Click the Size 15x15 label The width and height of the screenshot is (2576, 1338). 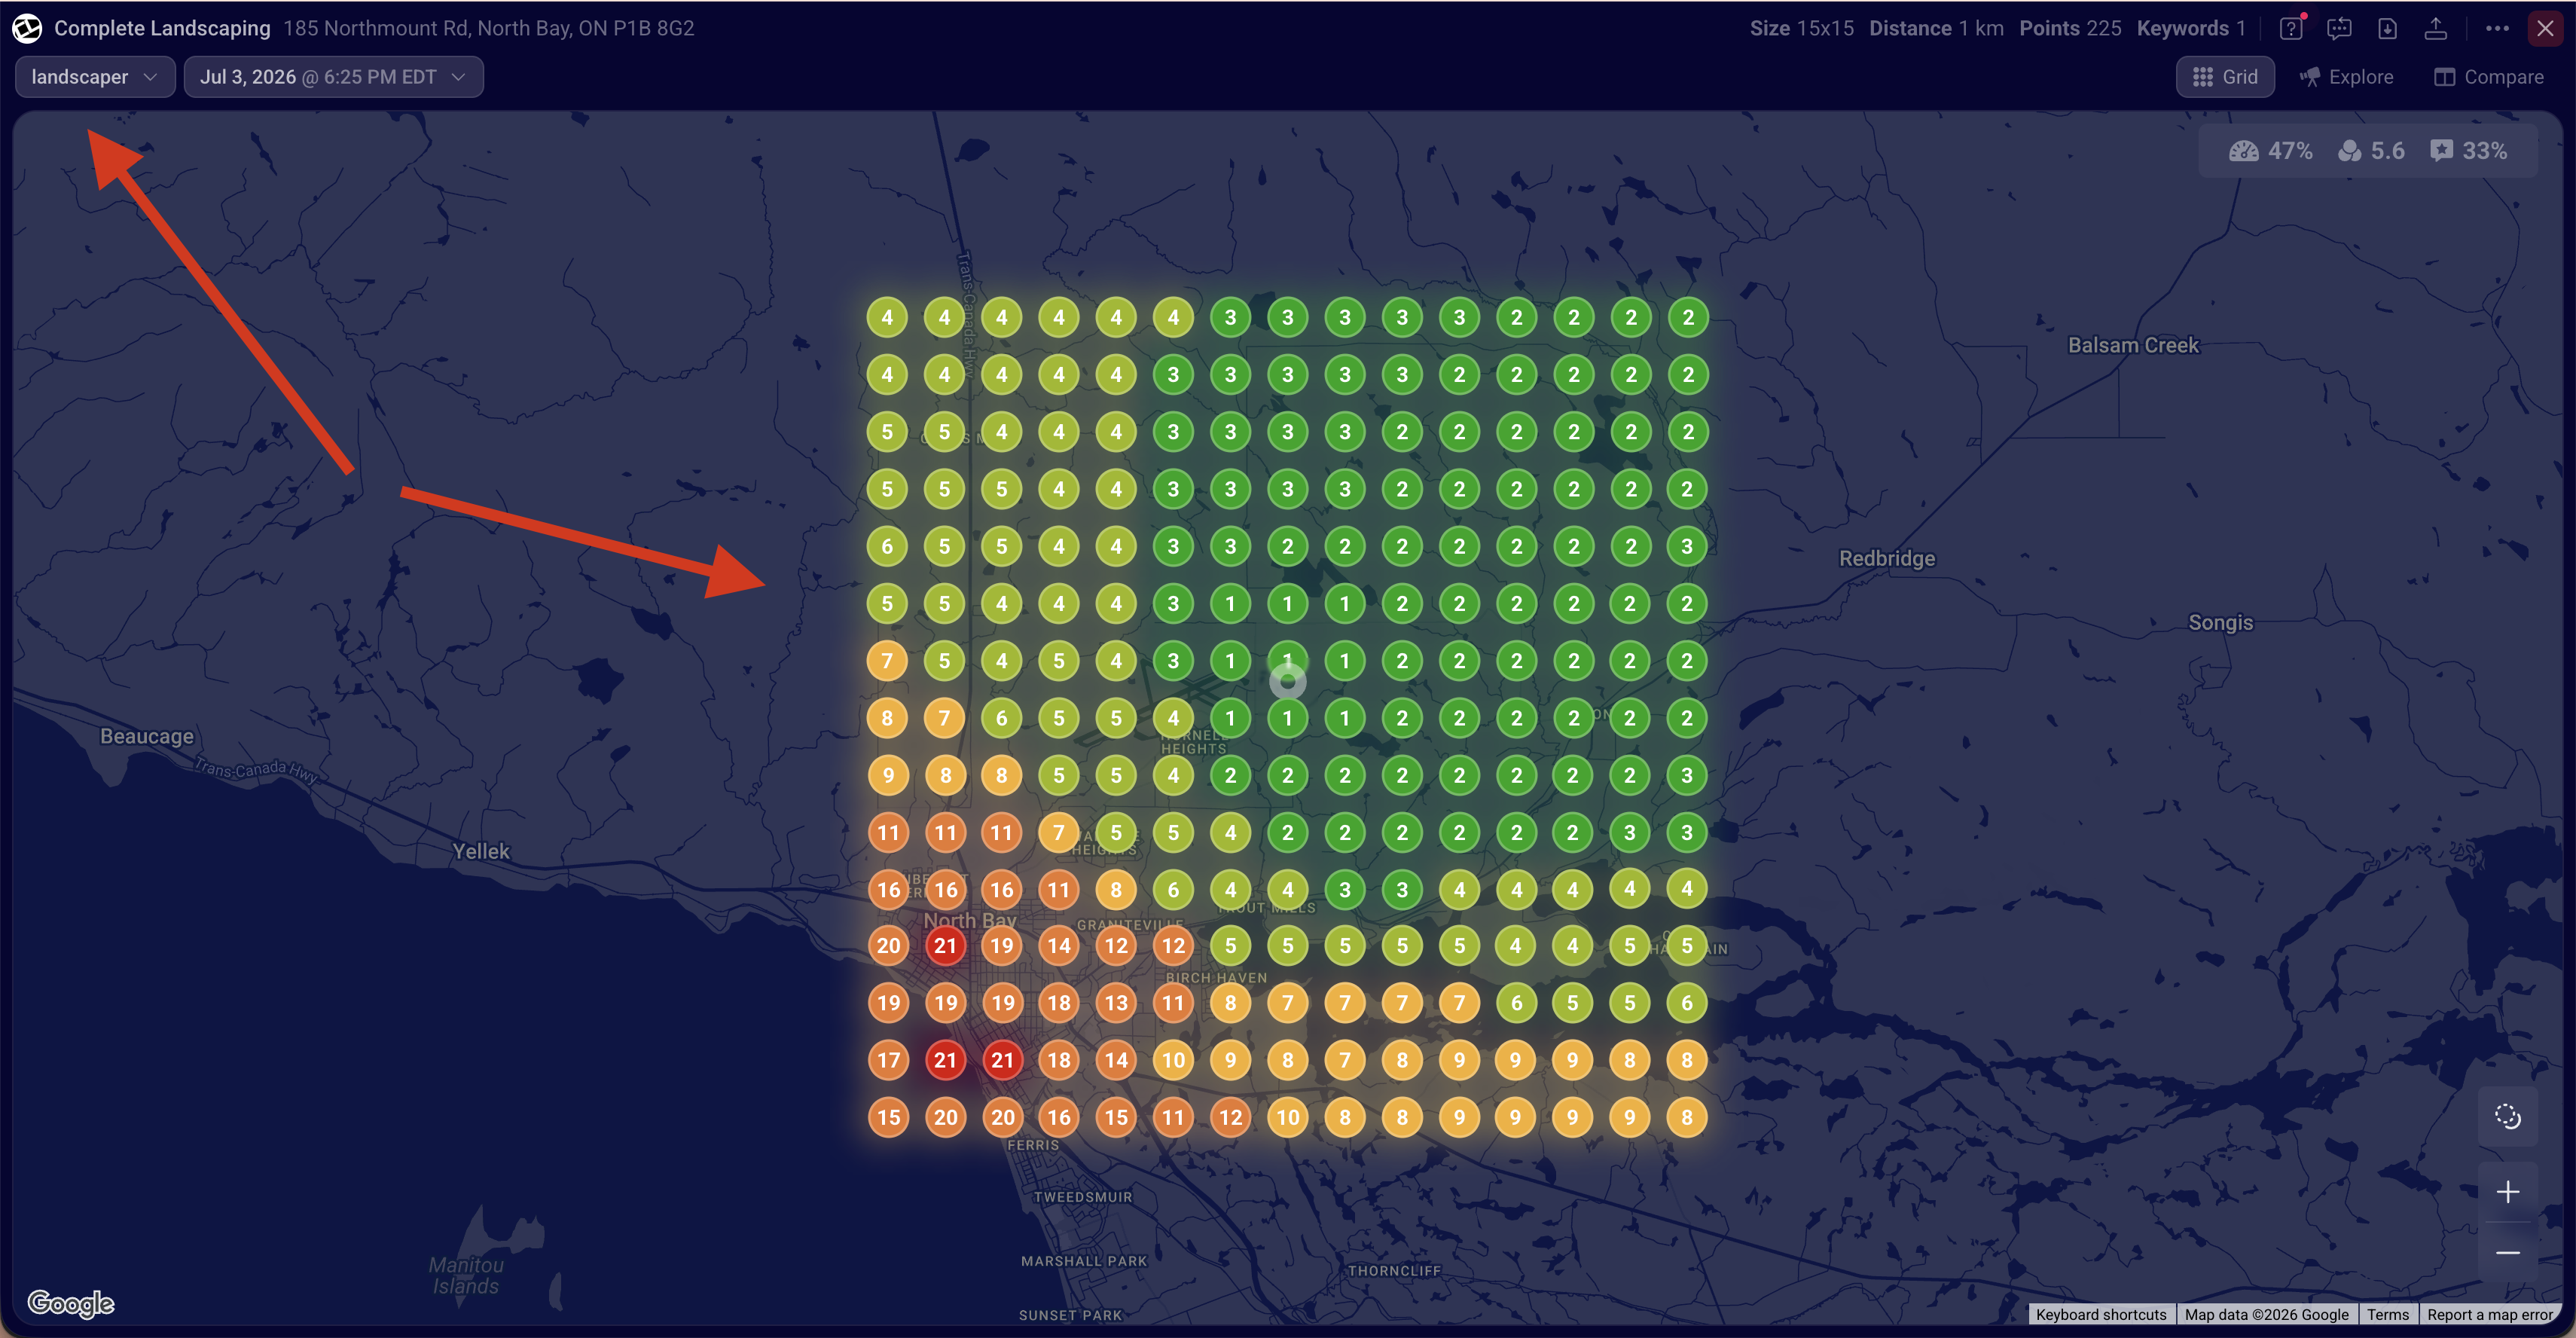click(1801, 28)
